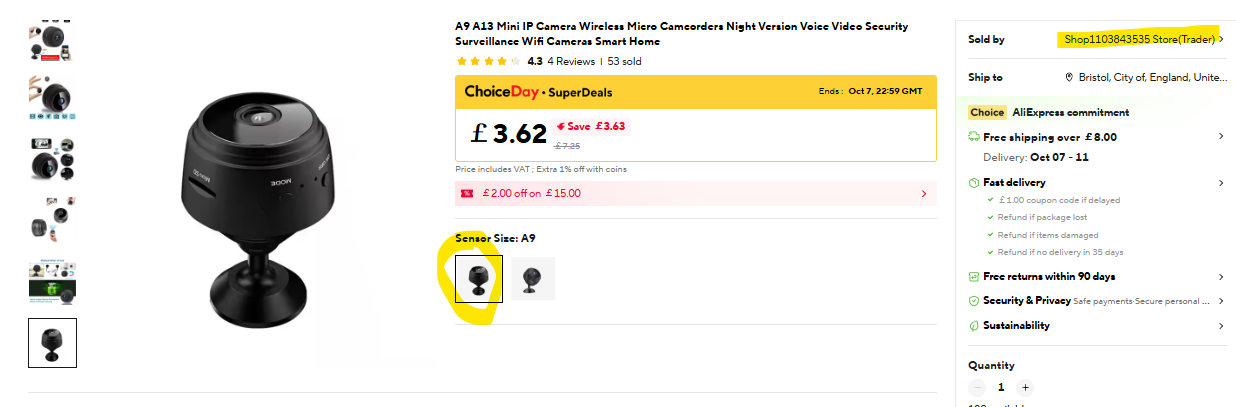
Task: Click the Security & Privacy shield icon
Action: (x=974, y=301)
